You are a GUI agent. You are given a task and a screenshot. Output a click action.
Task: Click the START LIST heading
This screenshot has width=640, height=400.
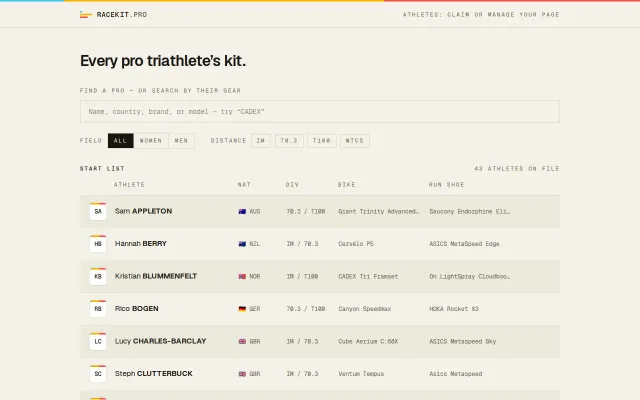102,169
